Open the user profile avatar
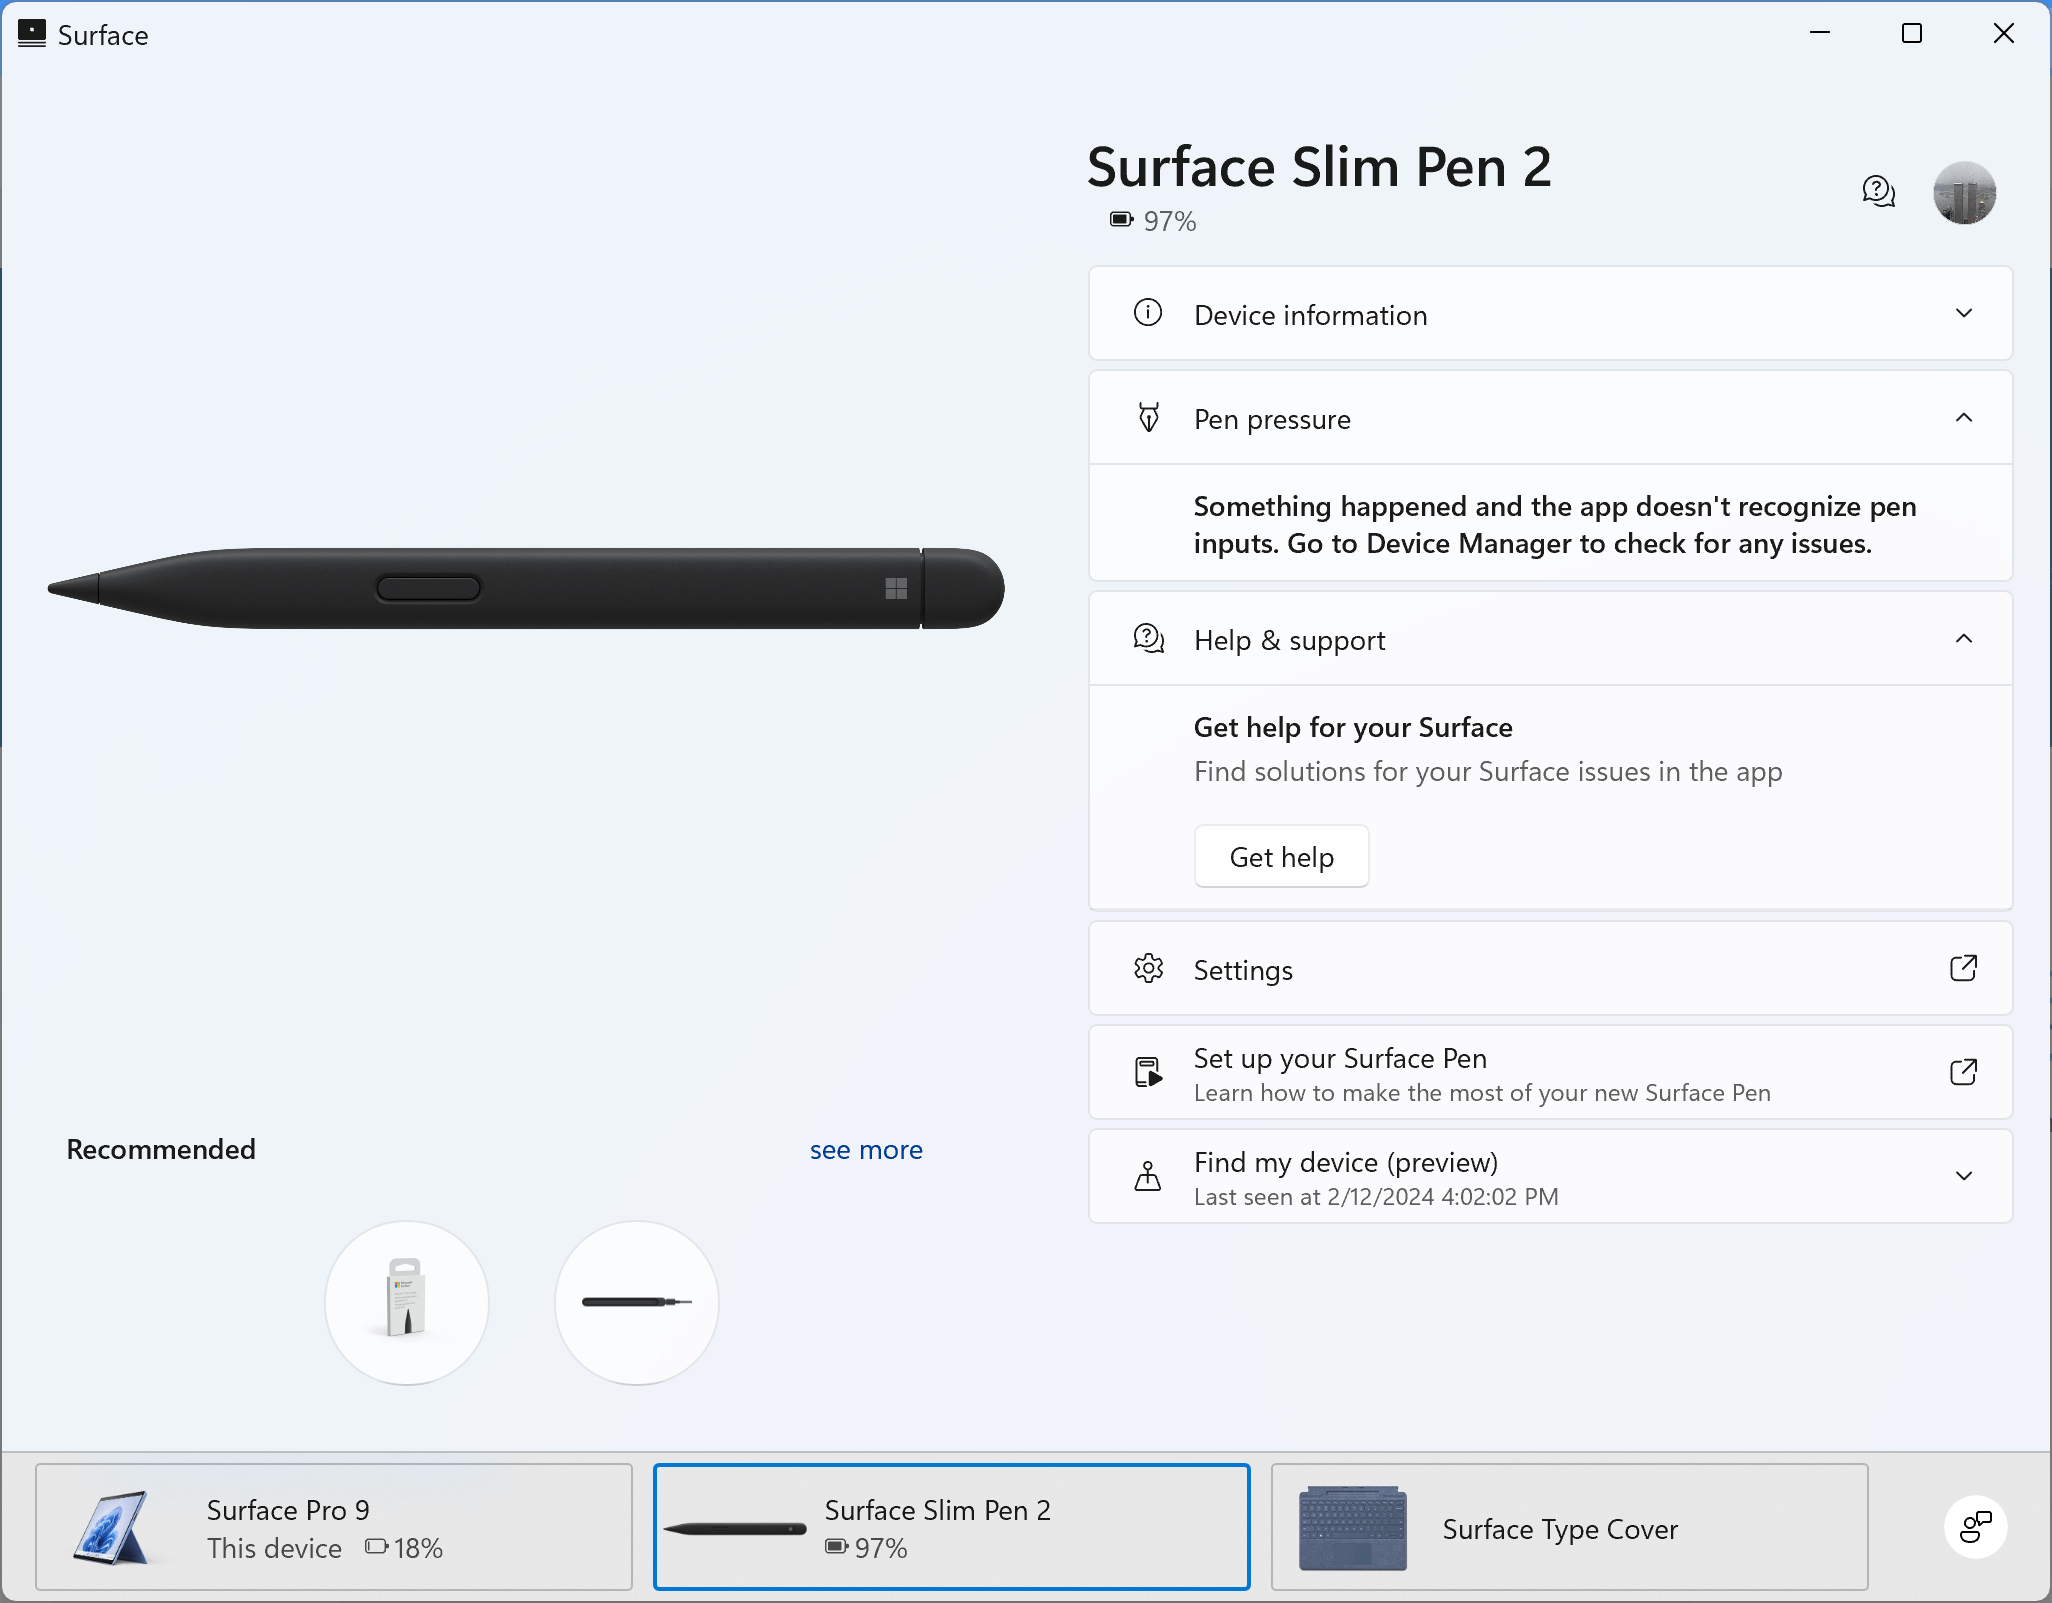This screenshot has width=2052, height=1603. coord(1964,193)
